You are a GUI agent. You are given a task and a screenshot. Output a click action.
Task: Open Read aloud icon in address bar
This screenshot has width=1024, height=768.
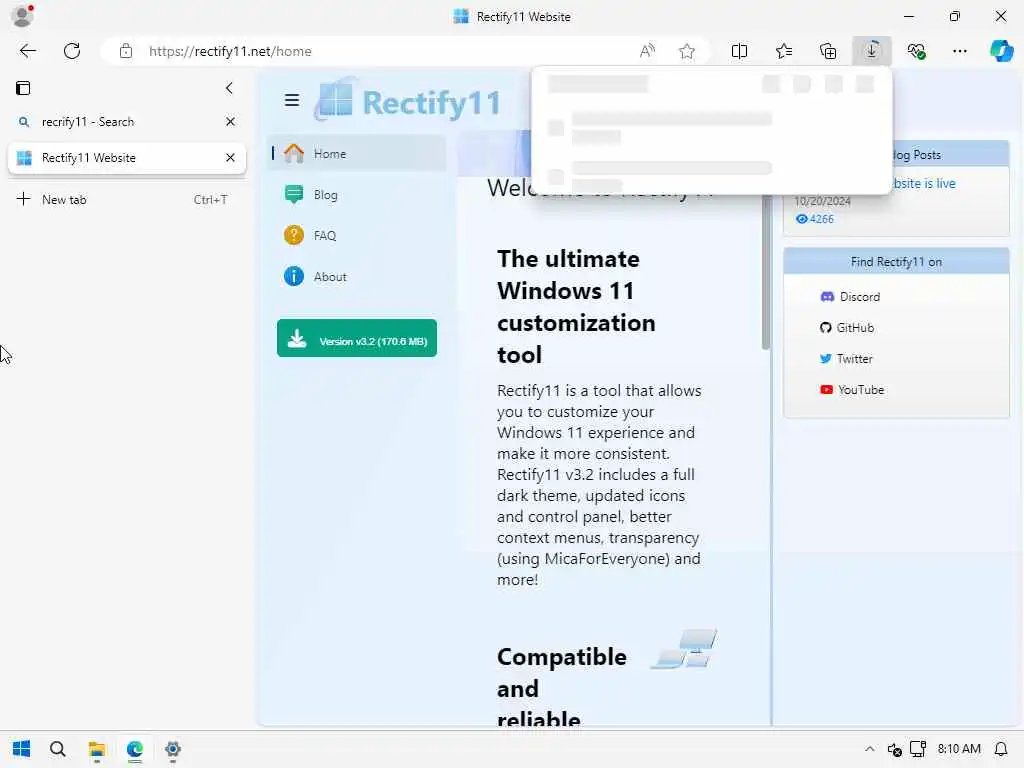point(647,51)
